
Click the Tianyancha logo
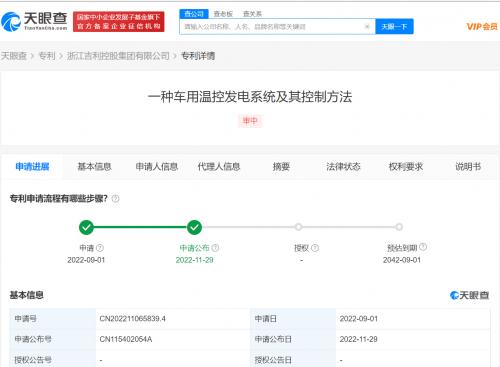click(34, 21)
